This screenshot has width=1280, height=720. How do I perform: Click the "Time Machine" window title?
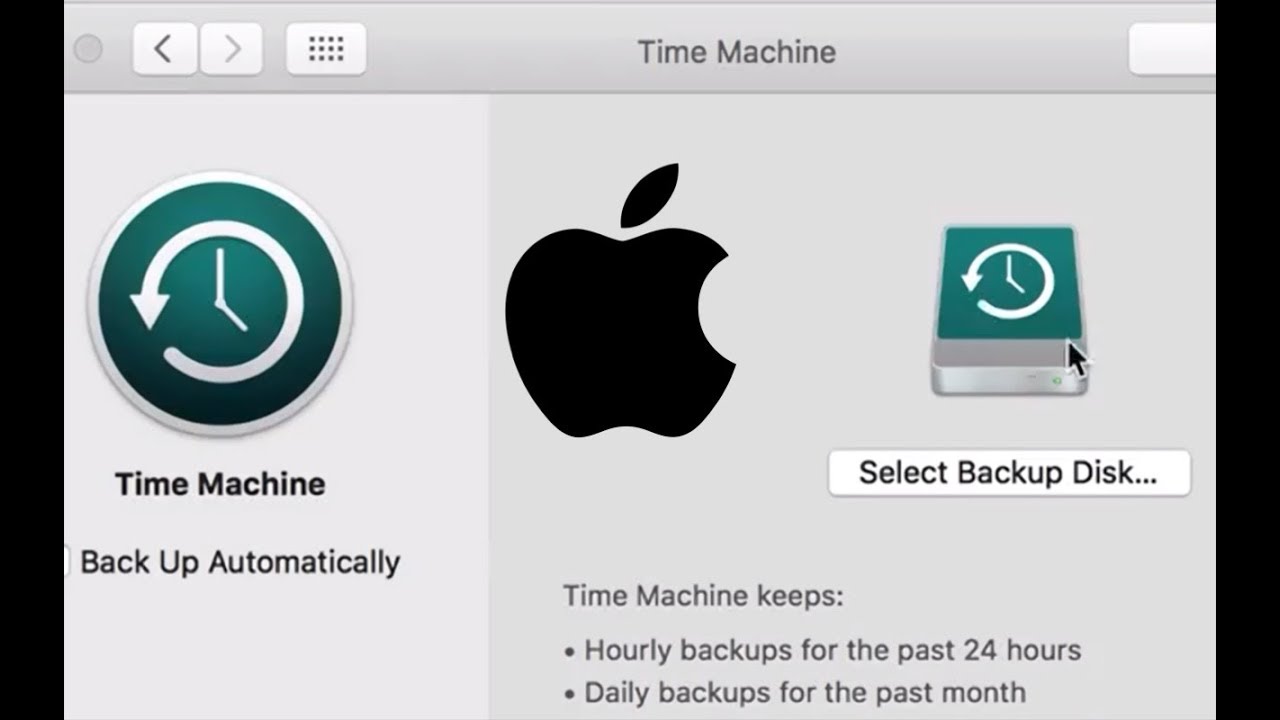(x=737, y=52)
